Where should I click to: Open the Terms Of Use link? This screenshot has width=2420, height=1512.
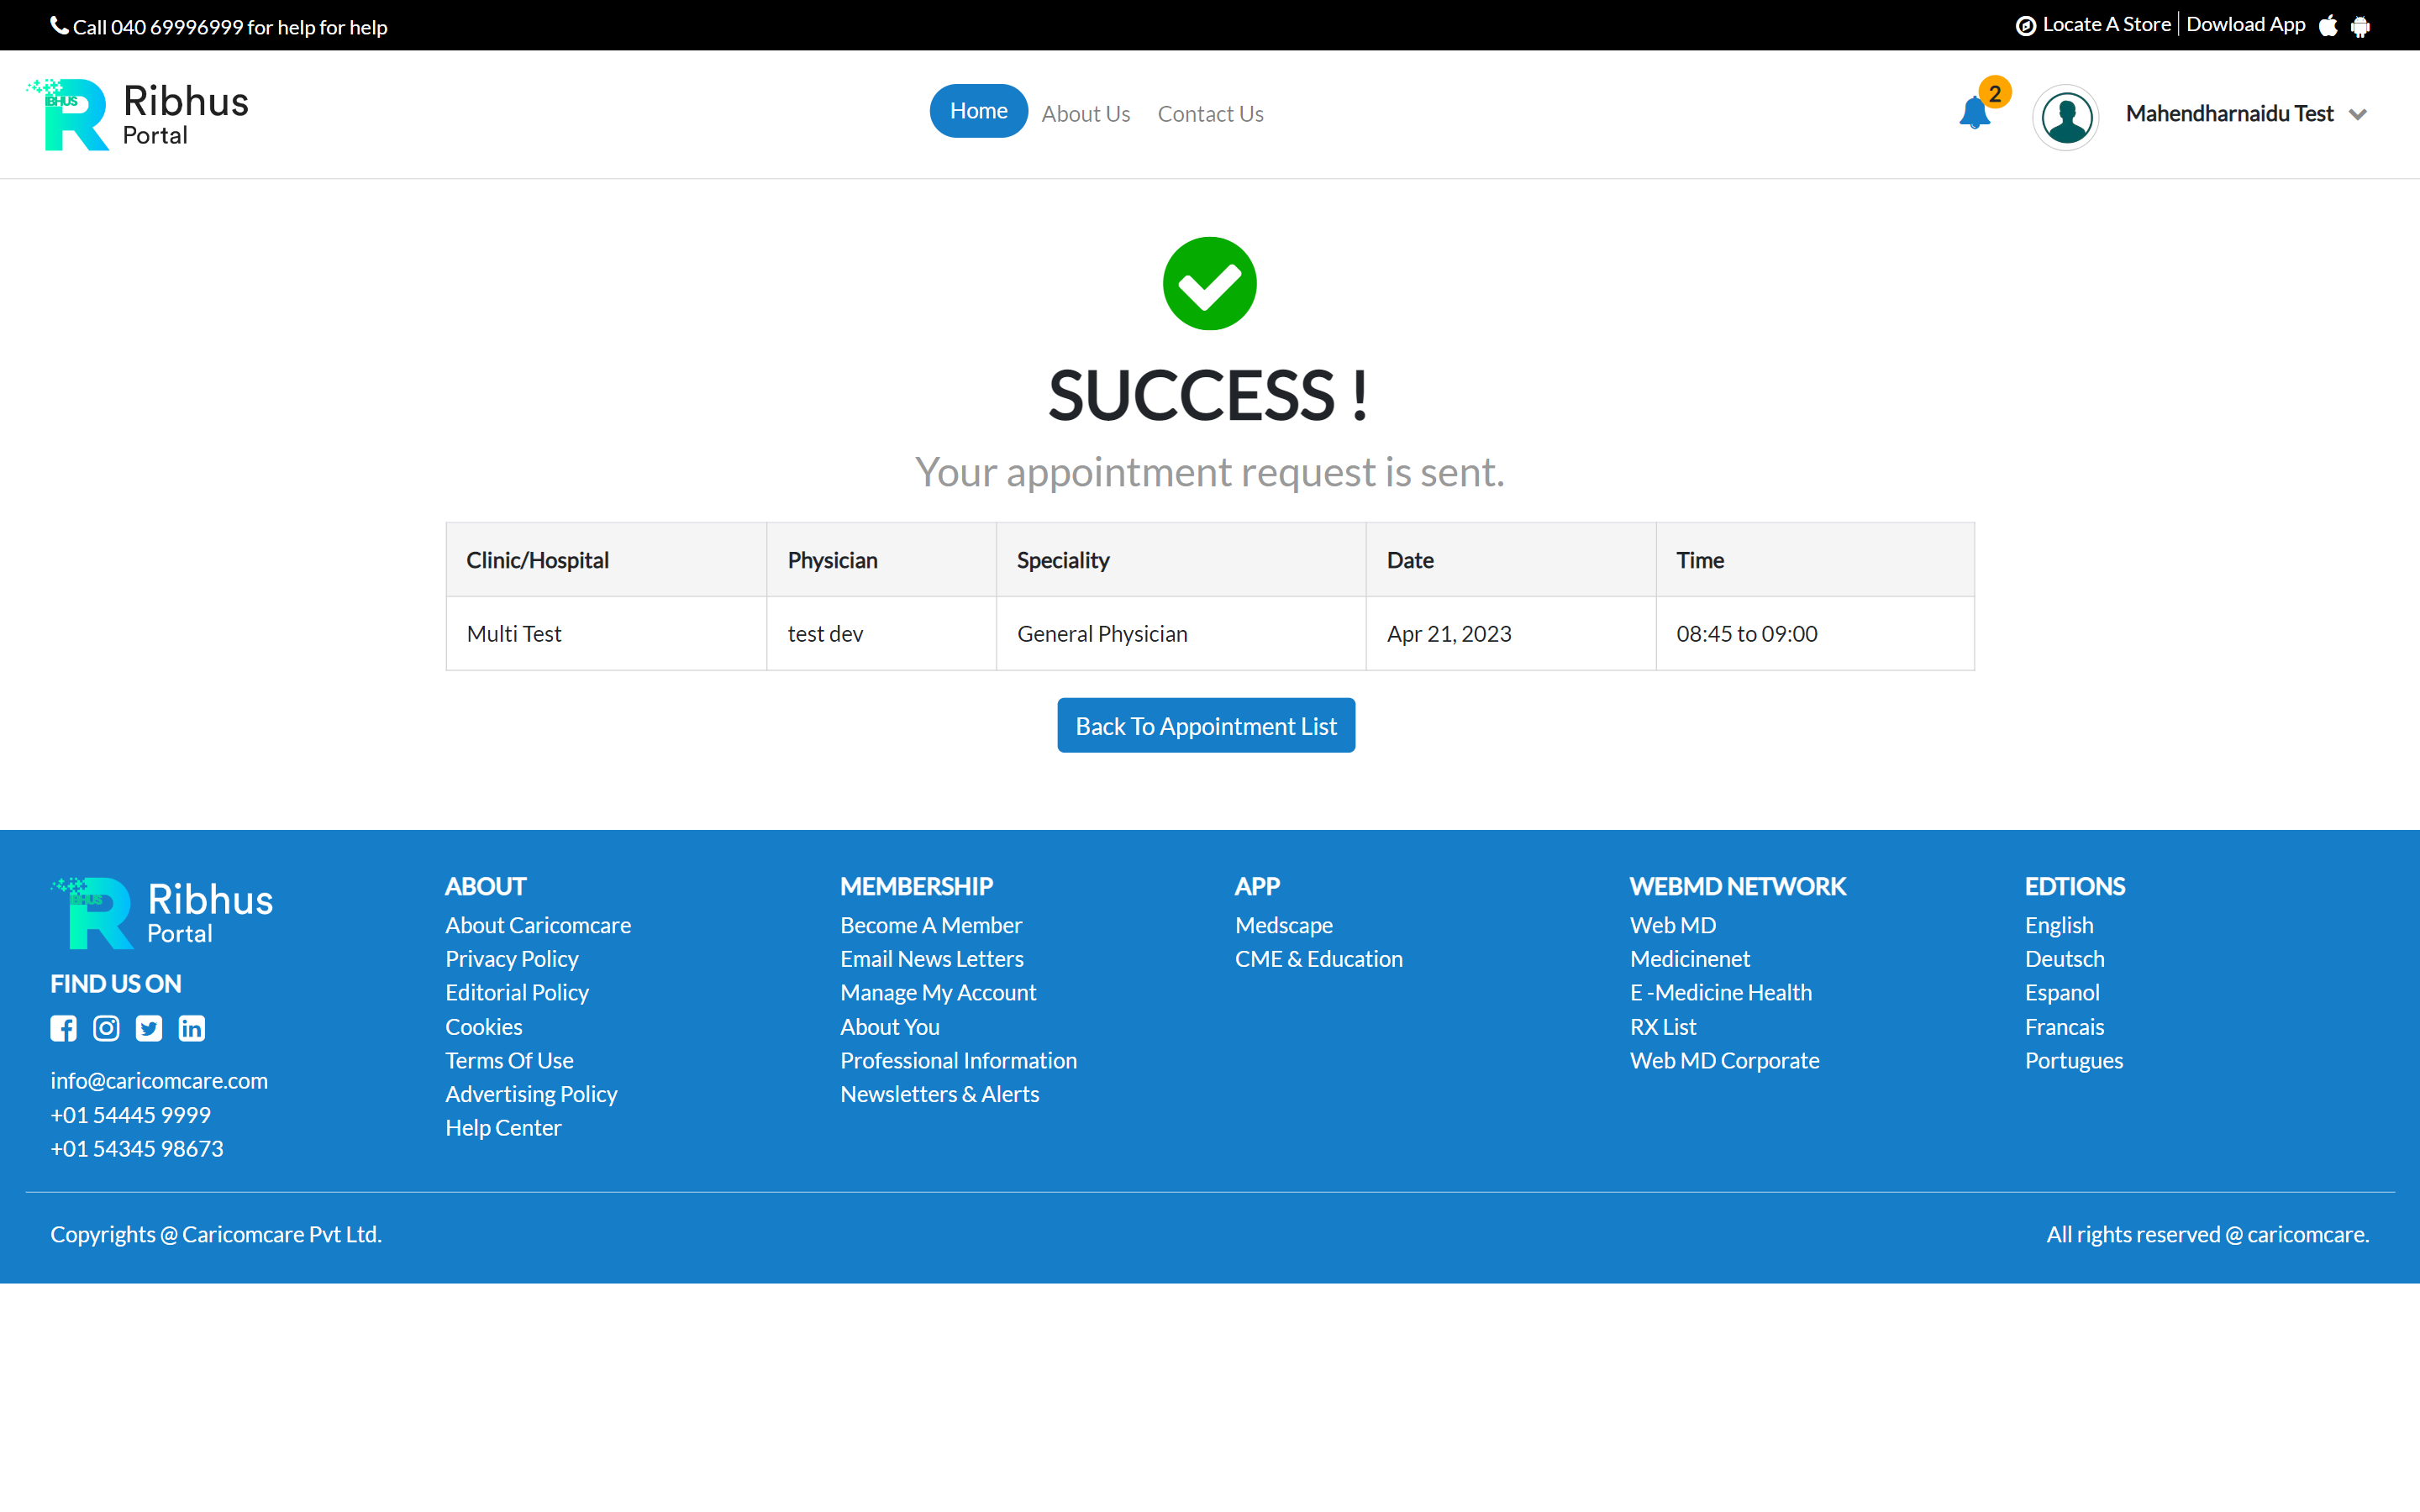tap(509, 1060)
